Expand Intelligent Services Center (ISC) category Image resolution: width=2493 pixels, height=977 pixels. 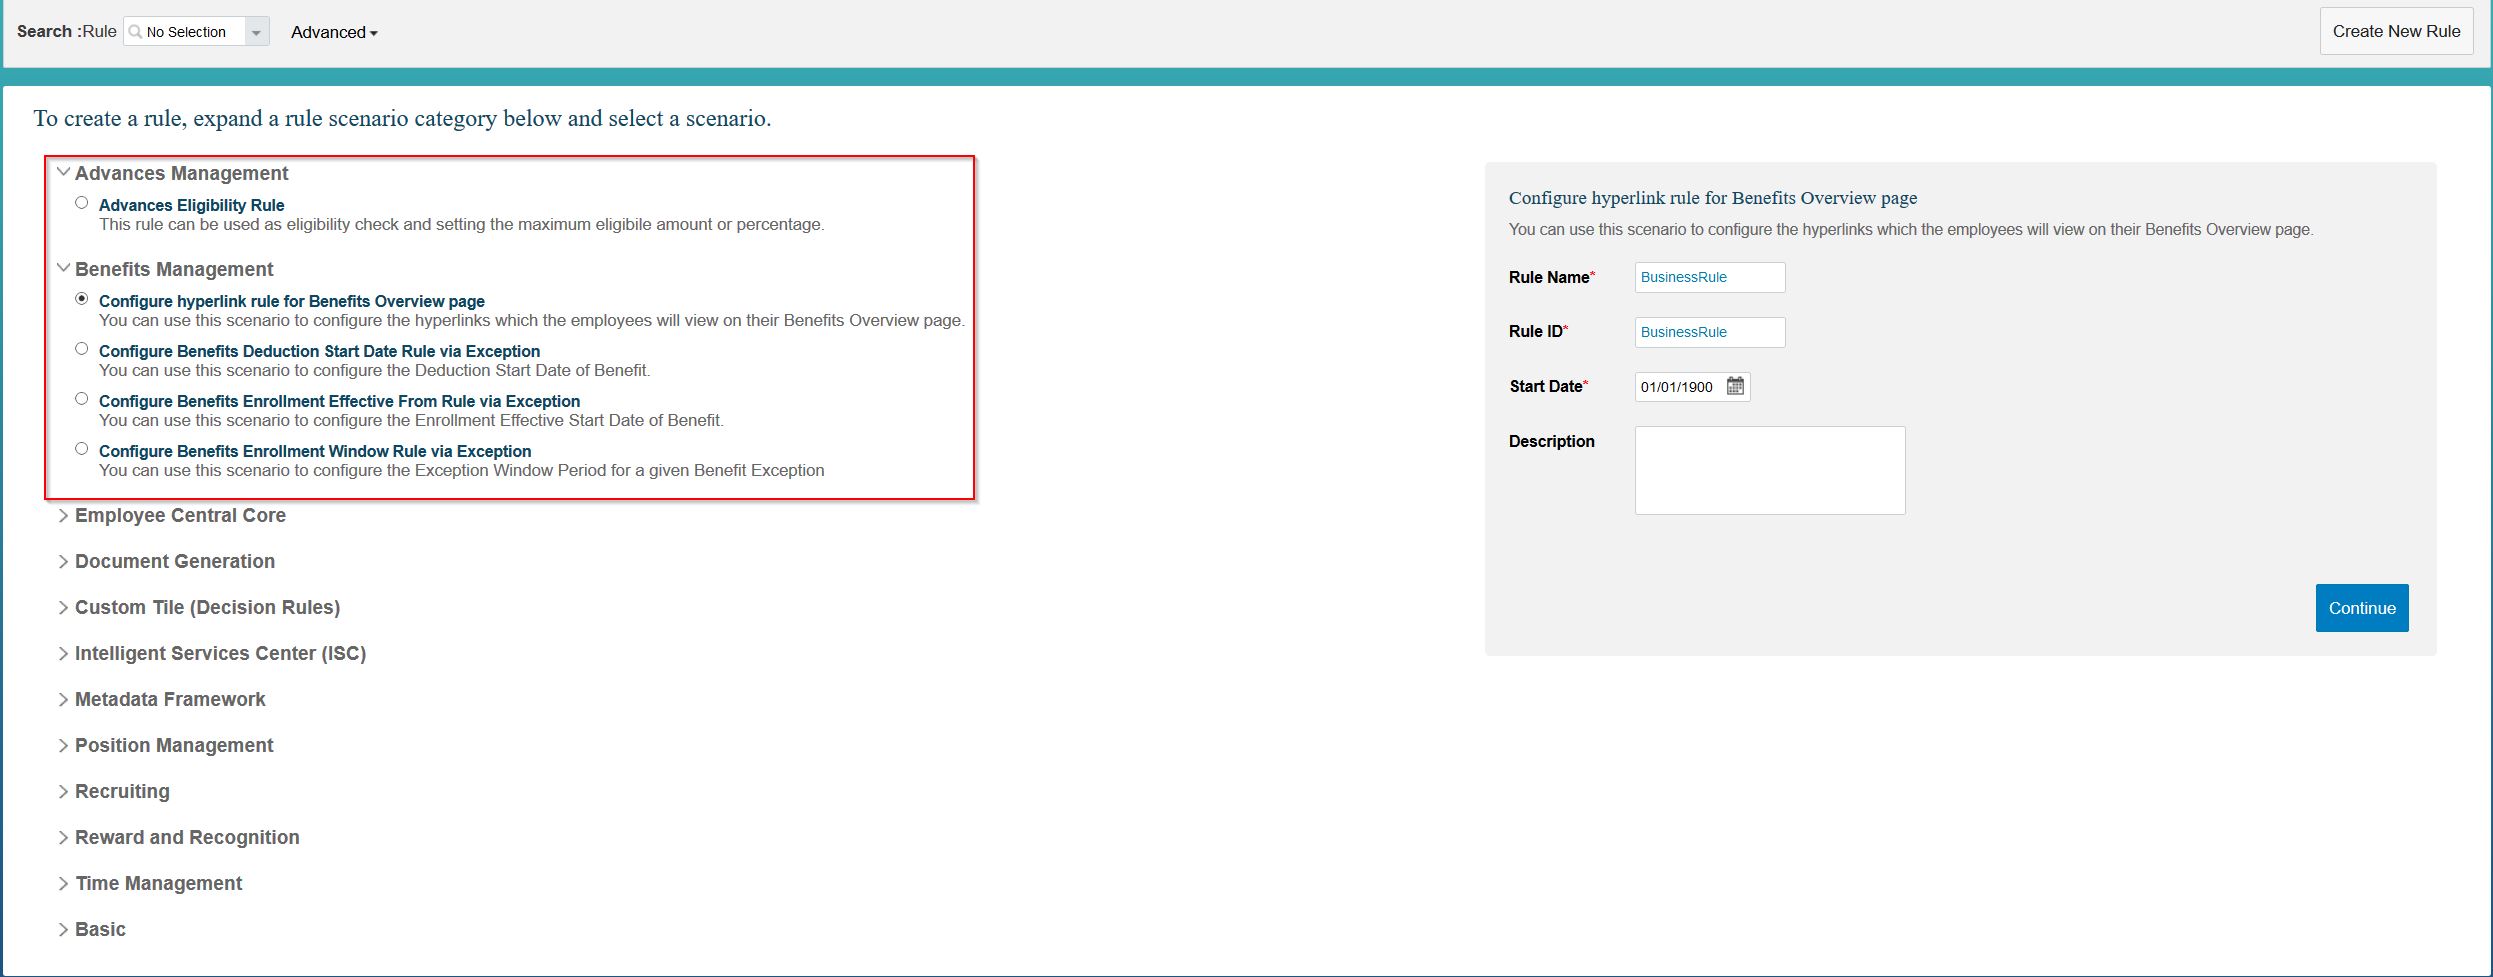64,654
